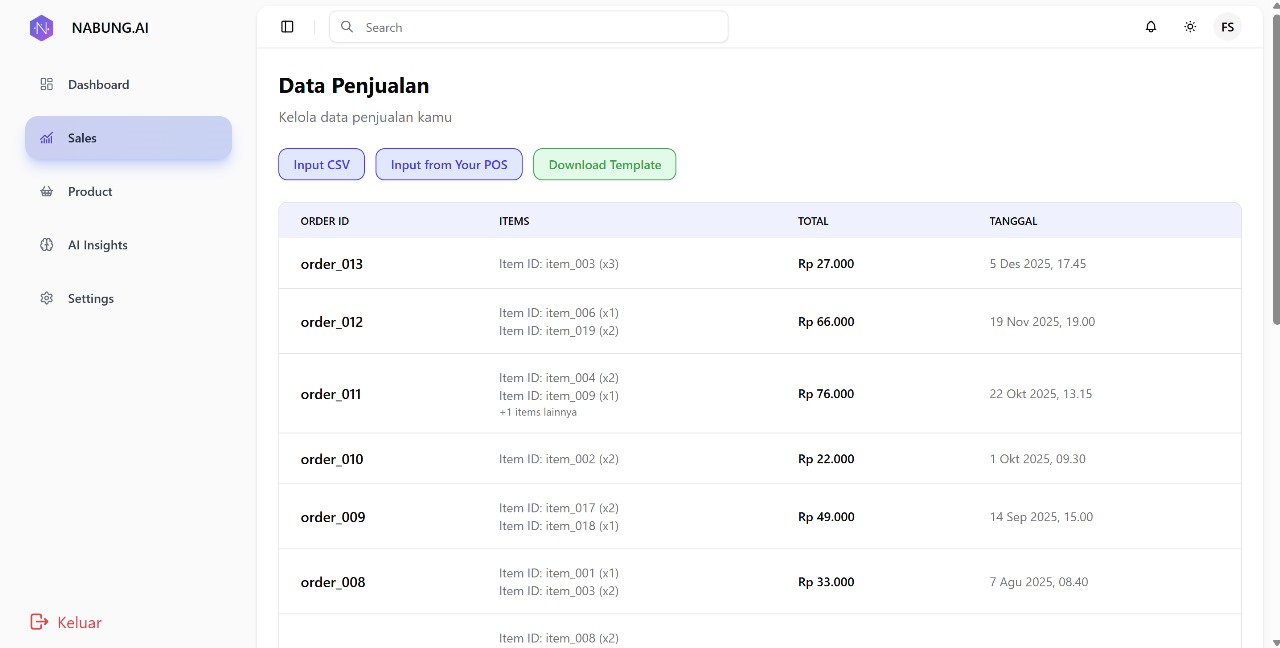Click the AI Insights brain icon
This screenshot has width=1280, height=648.
pyautogui.click(x=46, y=245)
